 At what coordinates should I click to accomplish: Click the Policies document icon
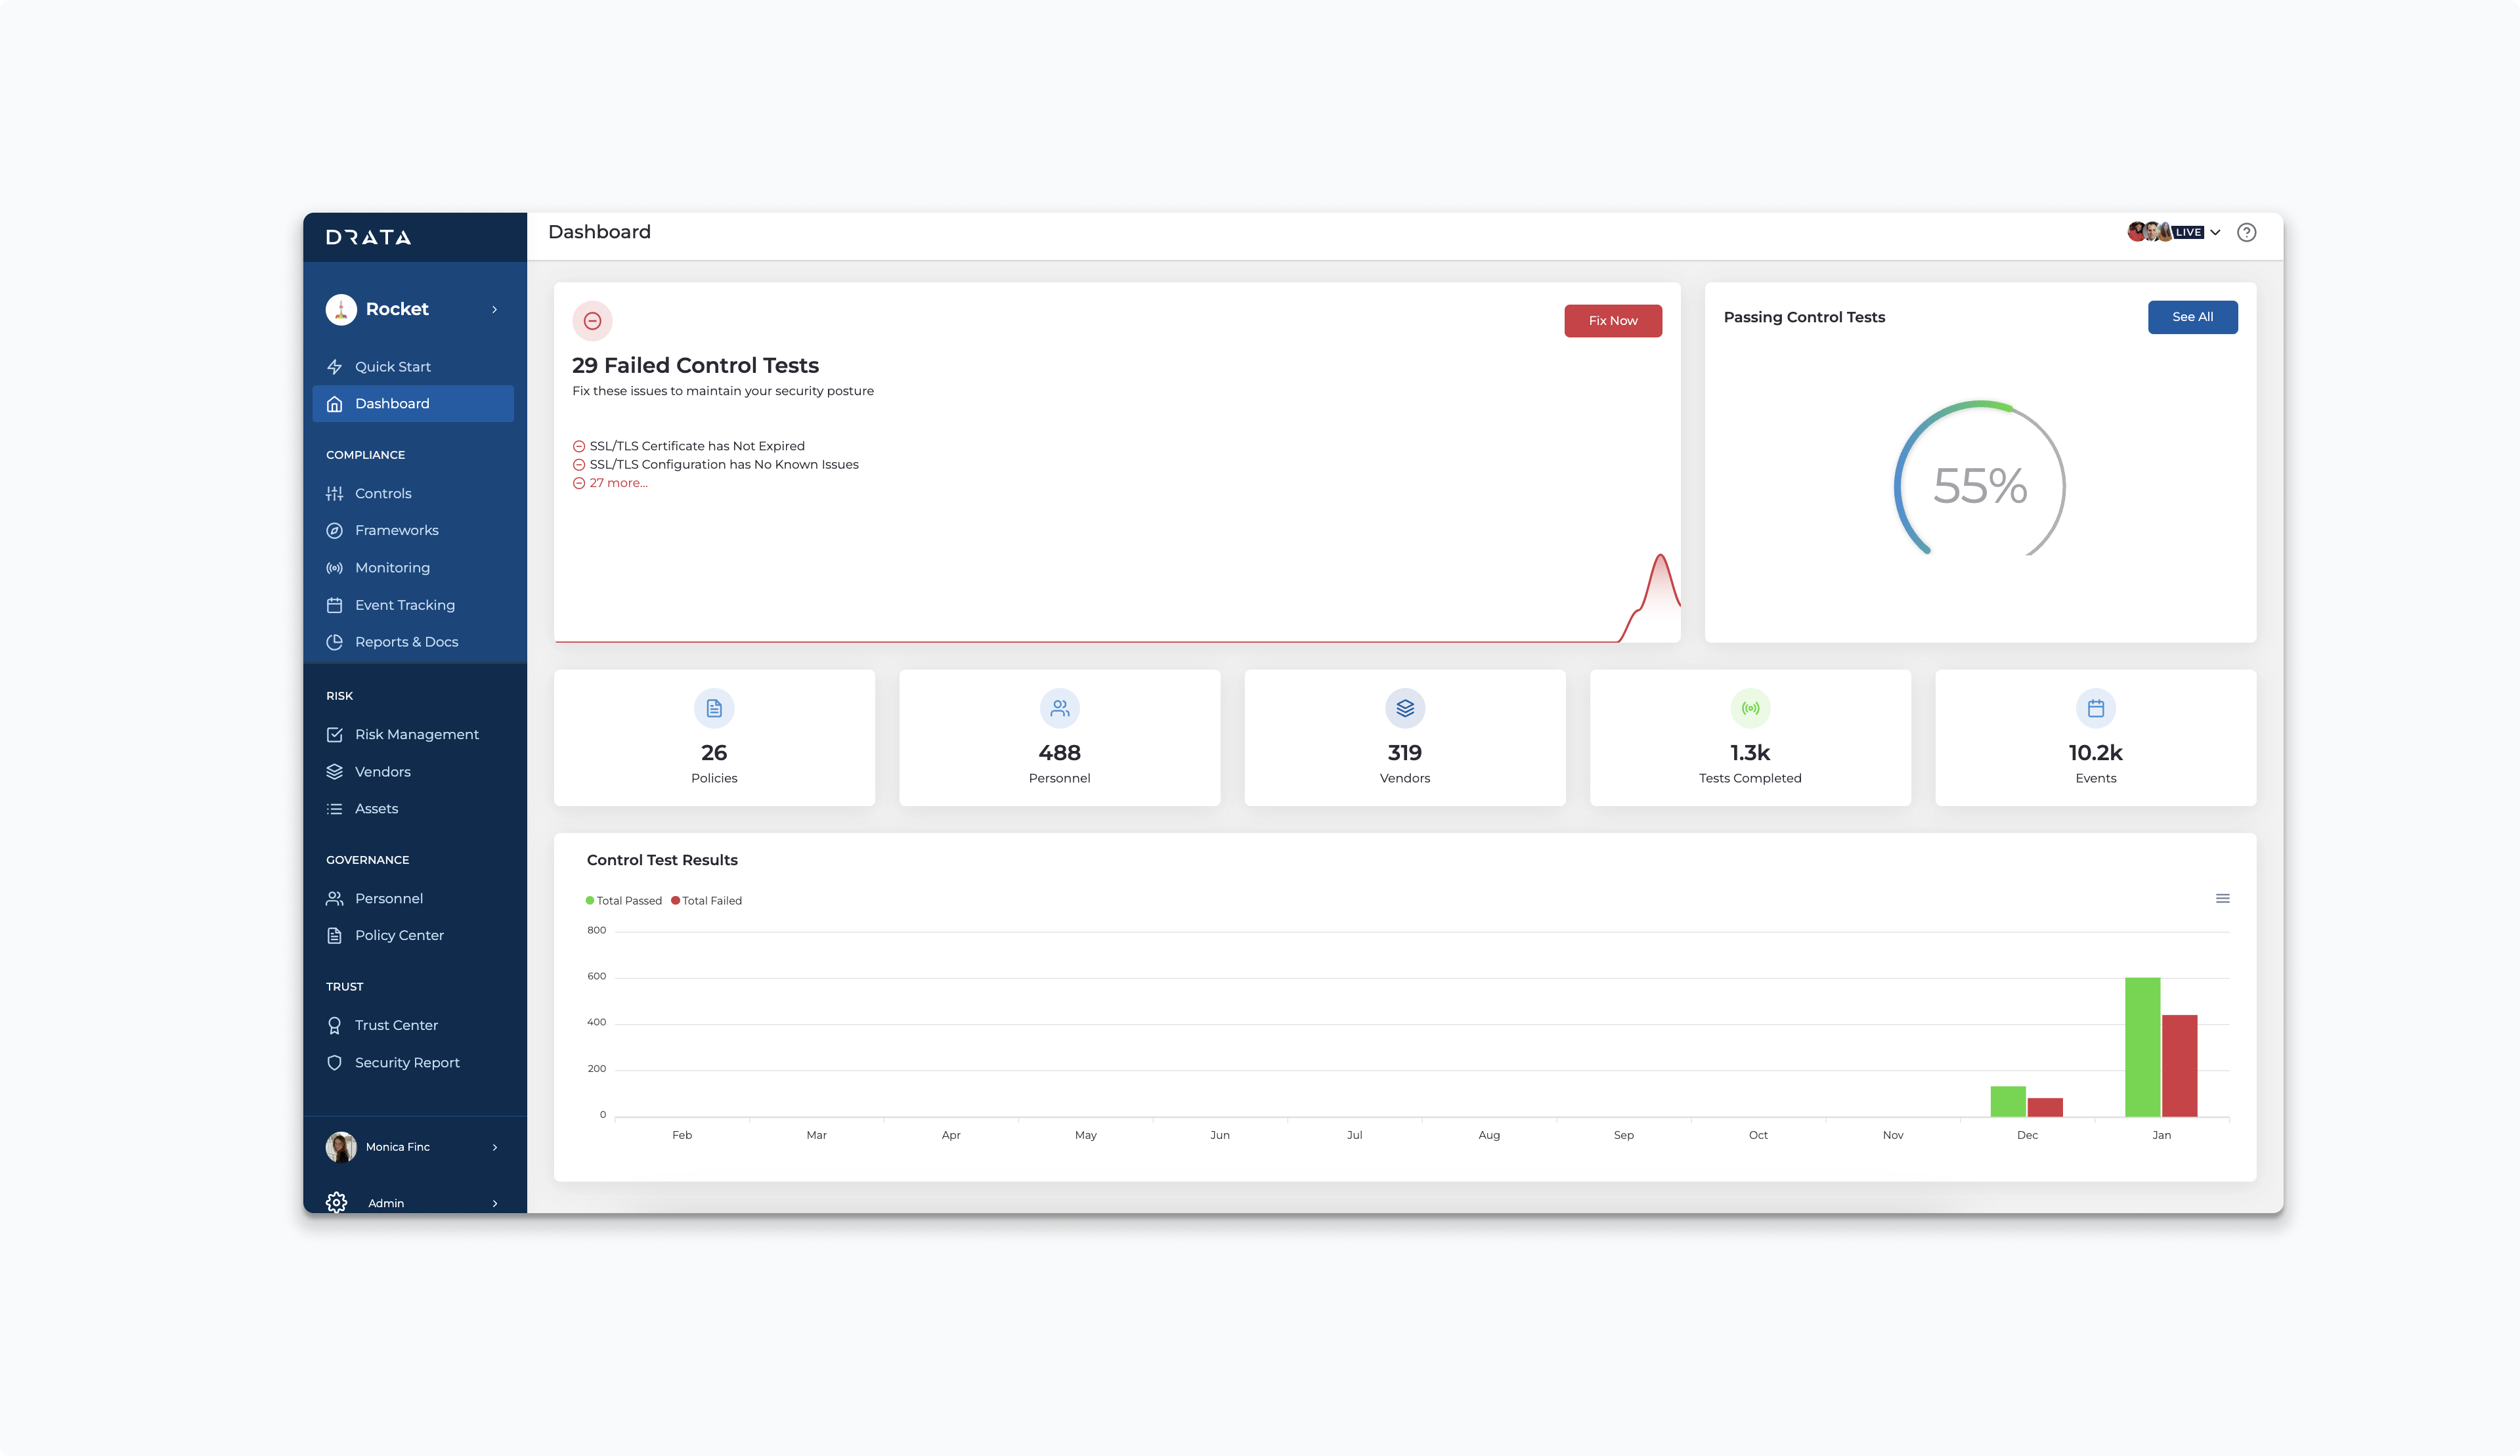point(714,708)
